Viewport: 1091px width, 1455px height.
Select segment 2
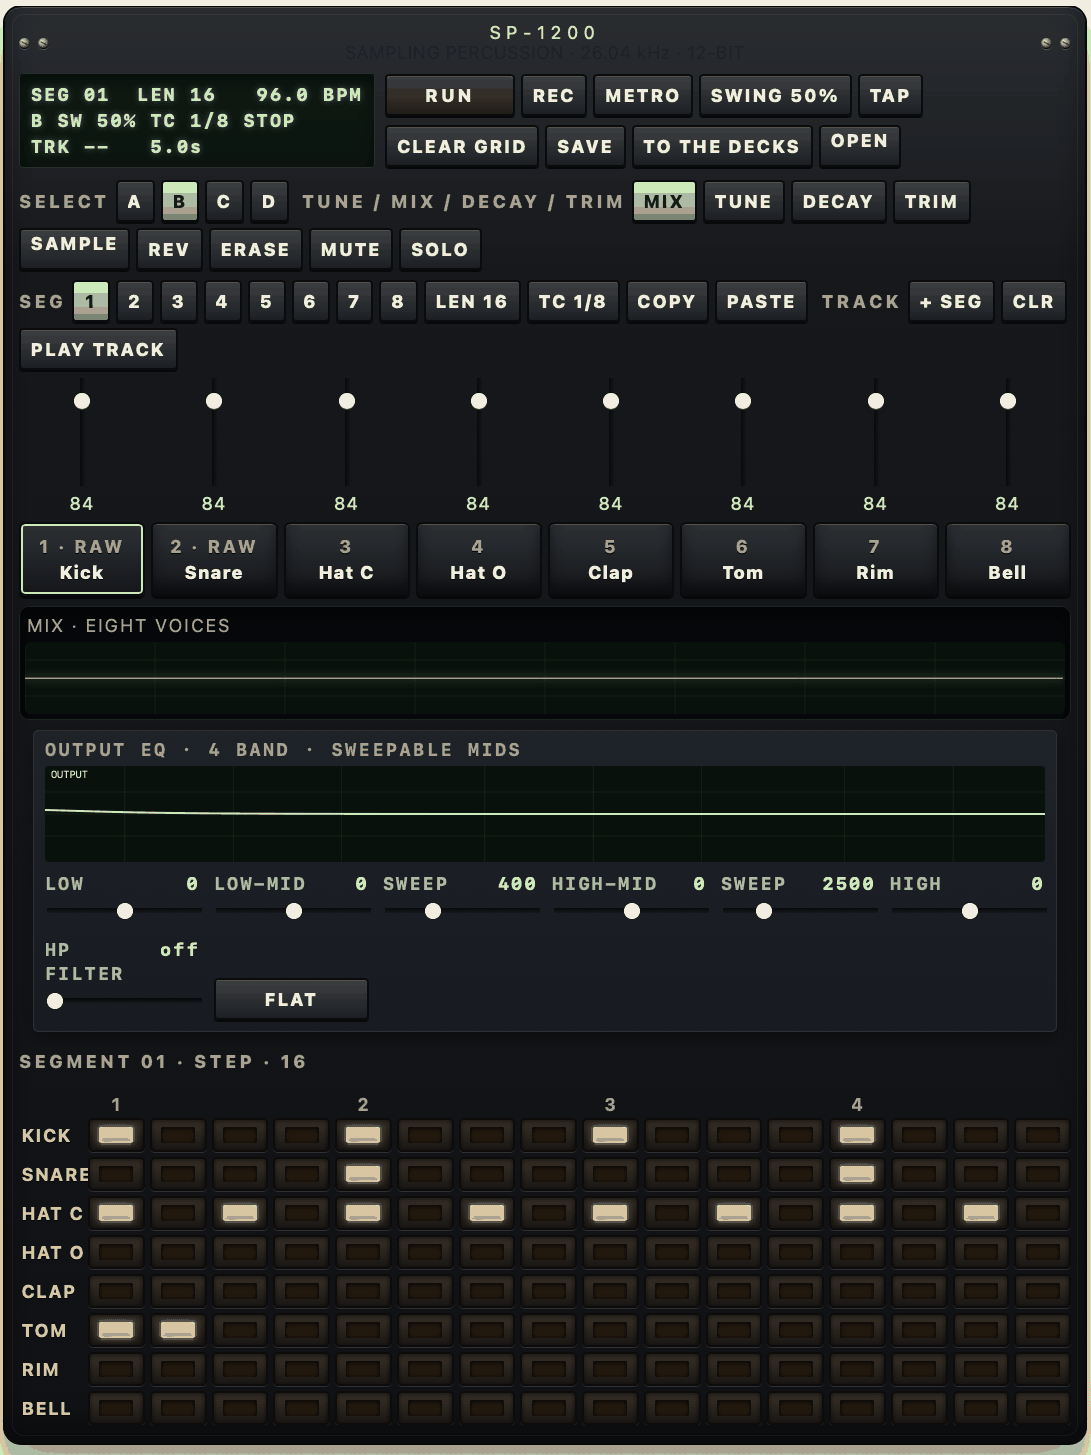[134, 301]
